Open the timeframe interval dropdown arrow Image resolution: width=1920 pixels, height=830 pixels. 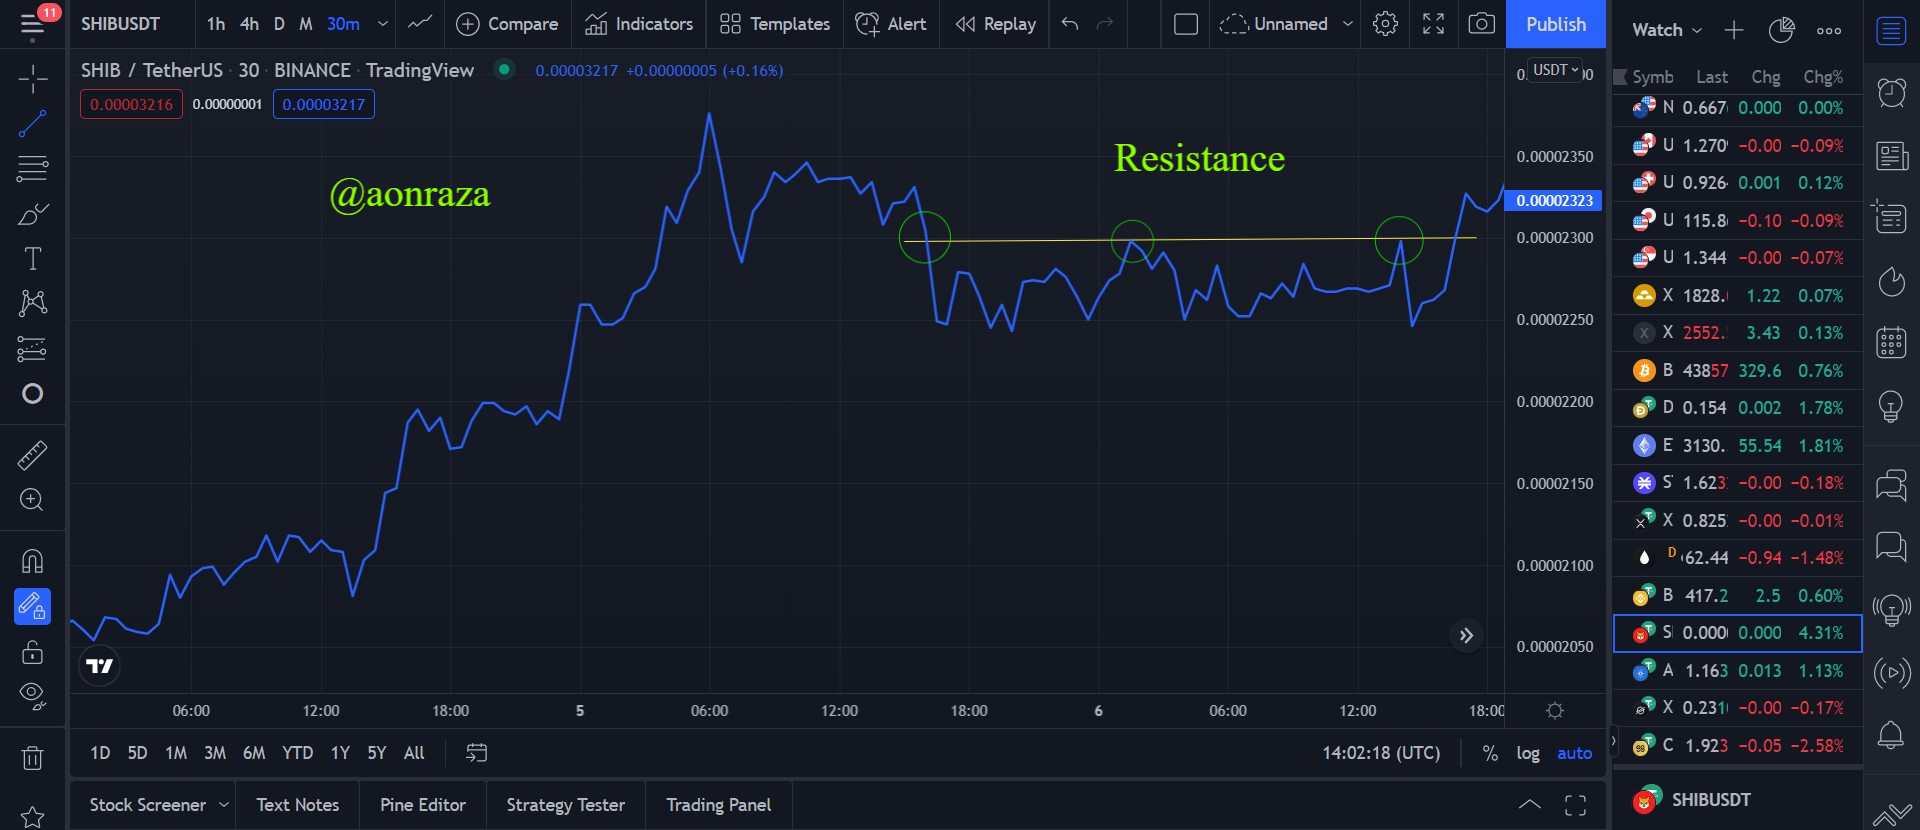382,24
